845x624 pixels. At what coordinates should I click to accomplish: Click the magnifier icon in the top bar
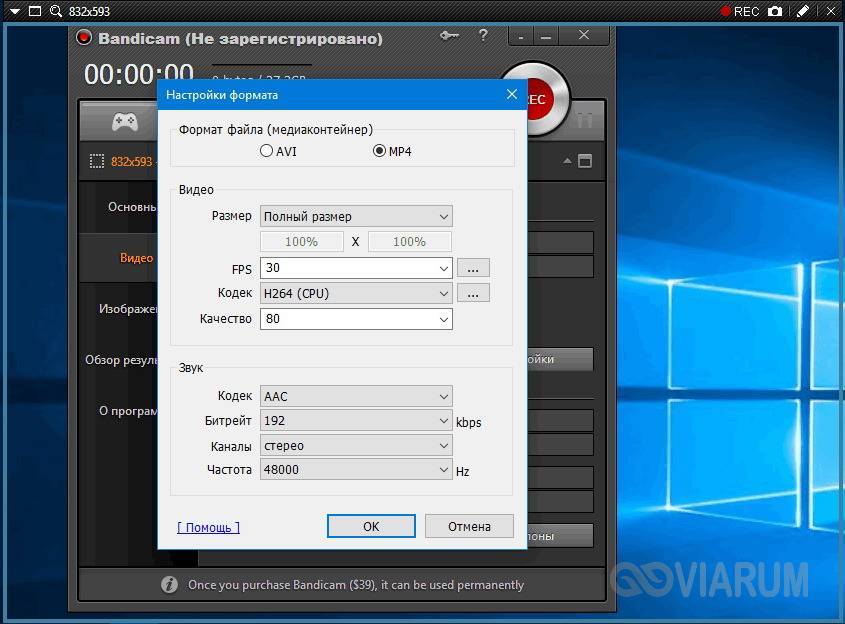point(56,11)
